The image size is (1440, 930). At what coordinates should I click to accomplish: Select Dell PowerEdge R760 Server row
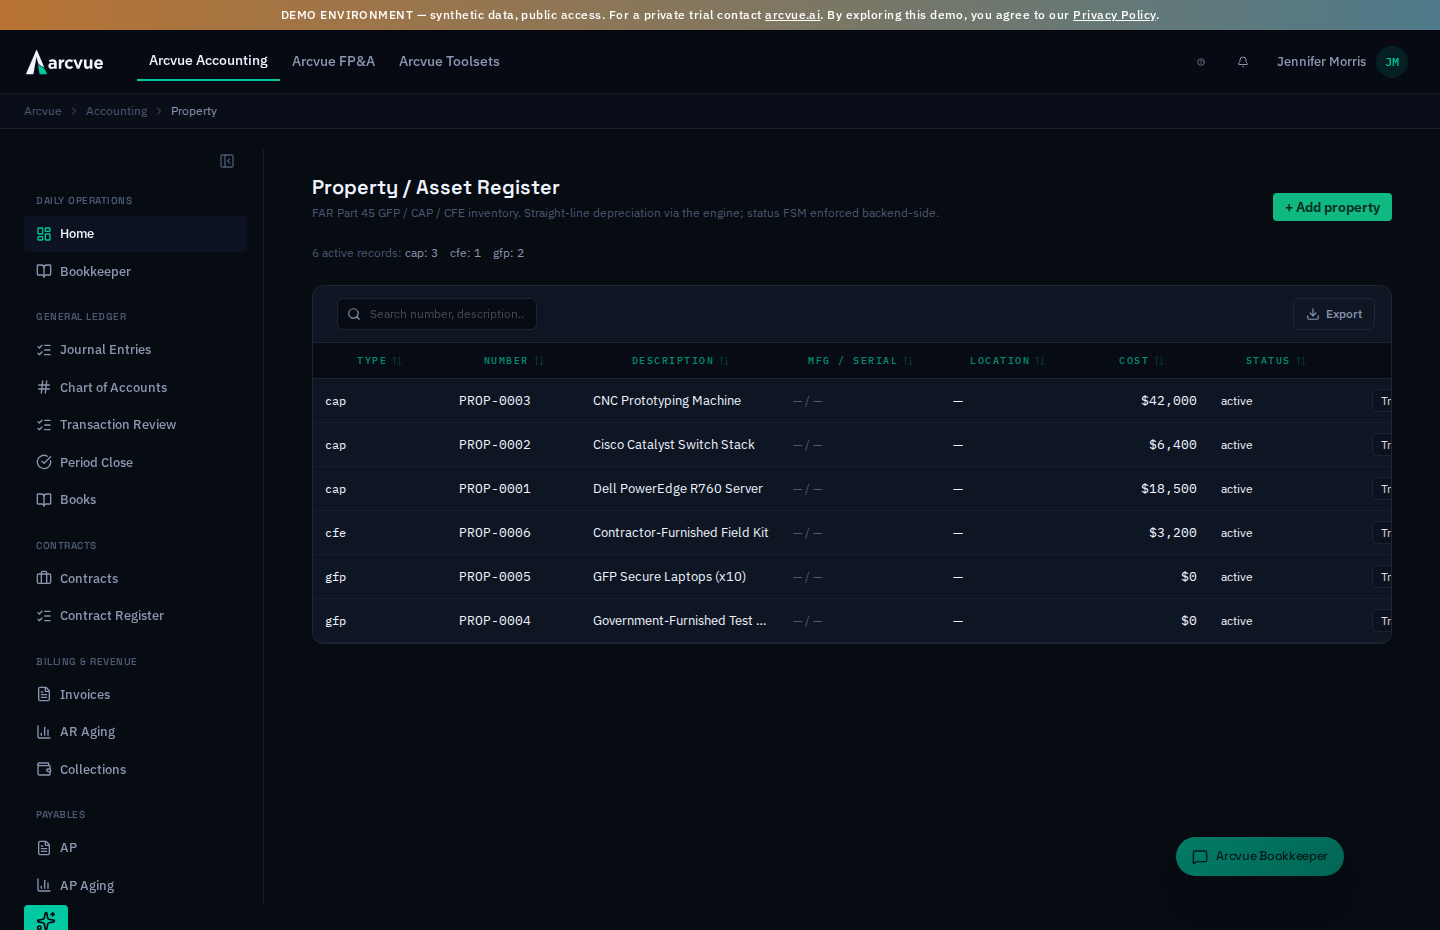click(852, 489)
